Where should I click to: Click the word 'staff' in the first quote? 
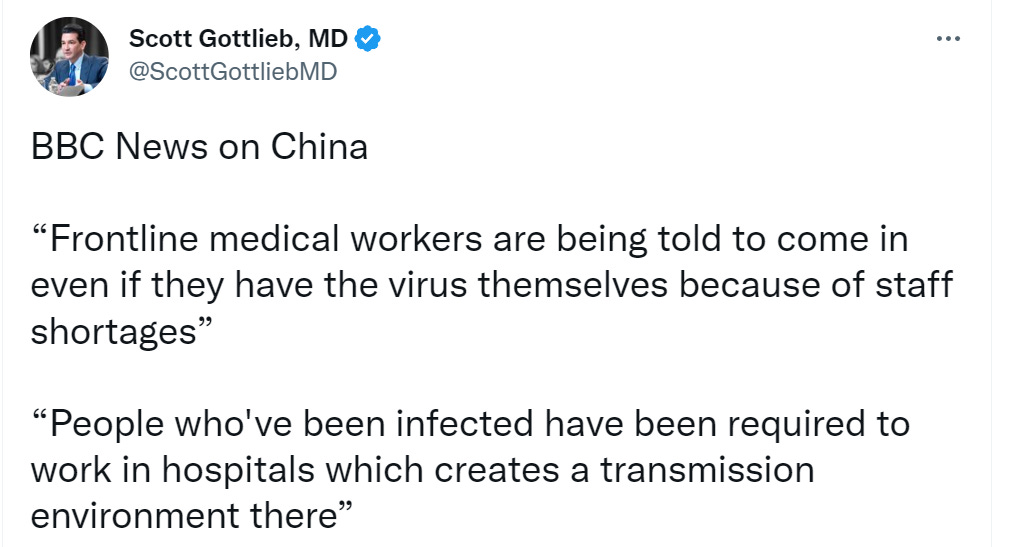(x=914, y=286)
